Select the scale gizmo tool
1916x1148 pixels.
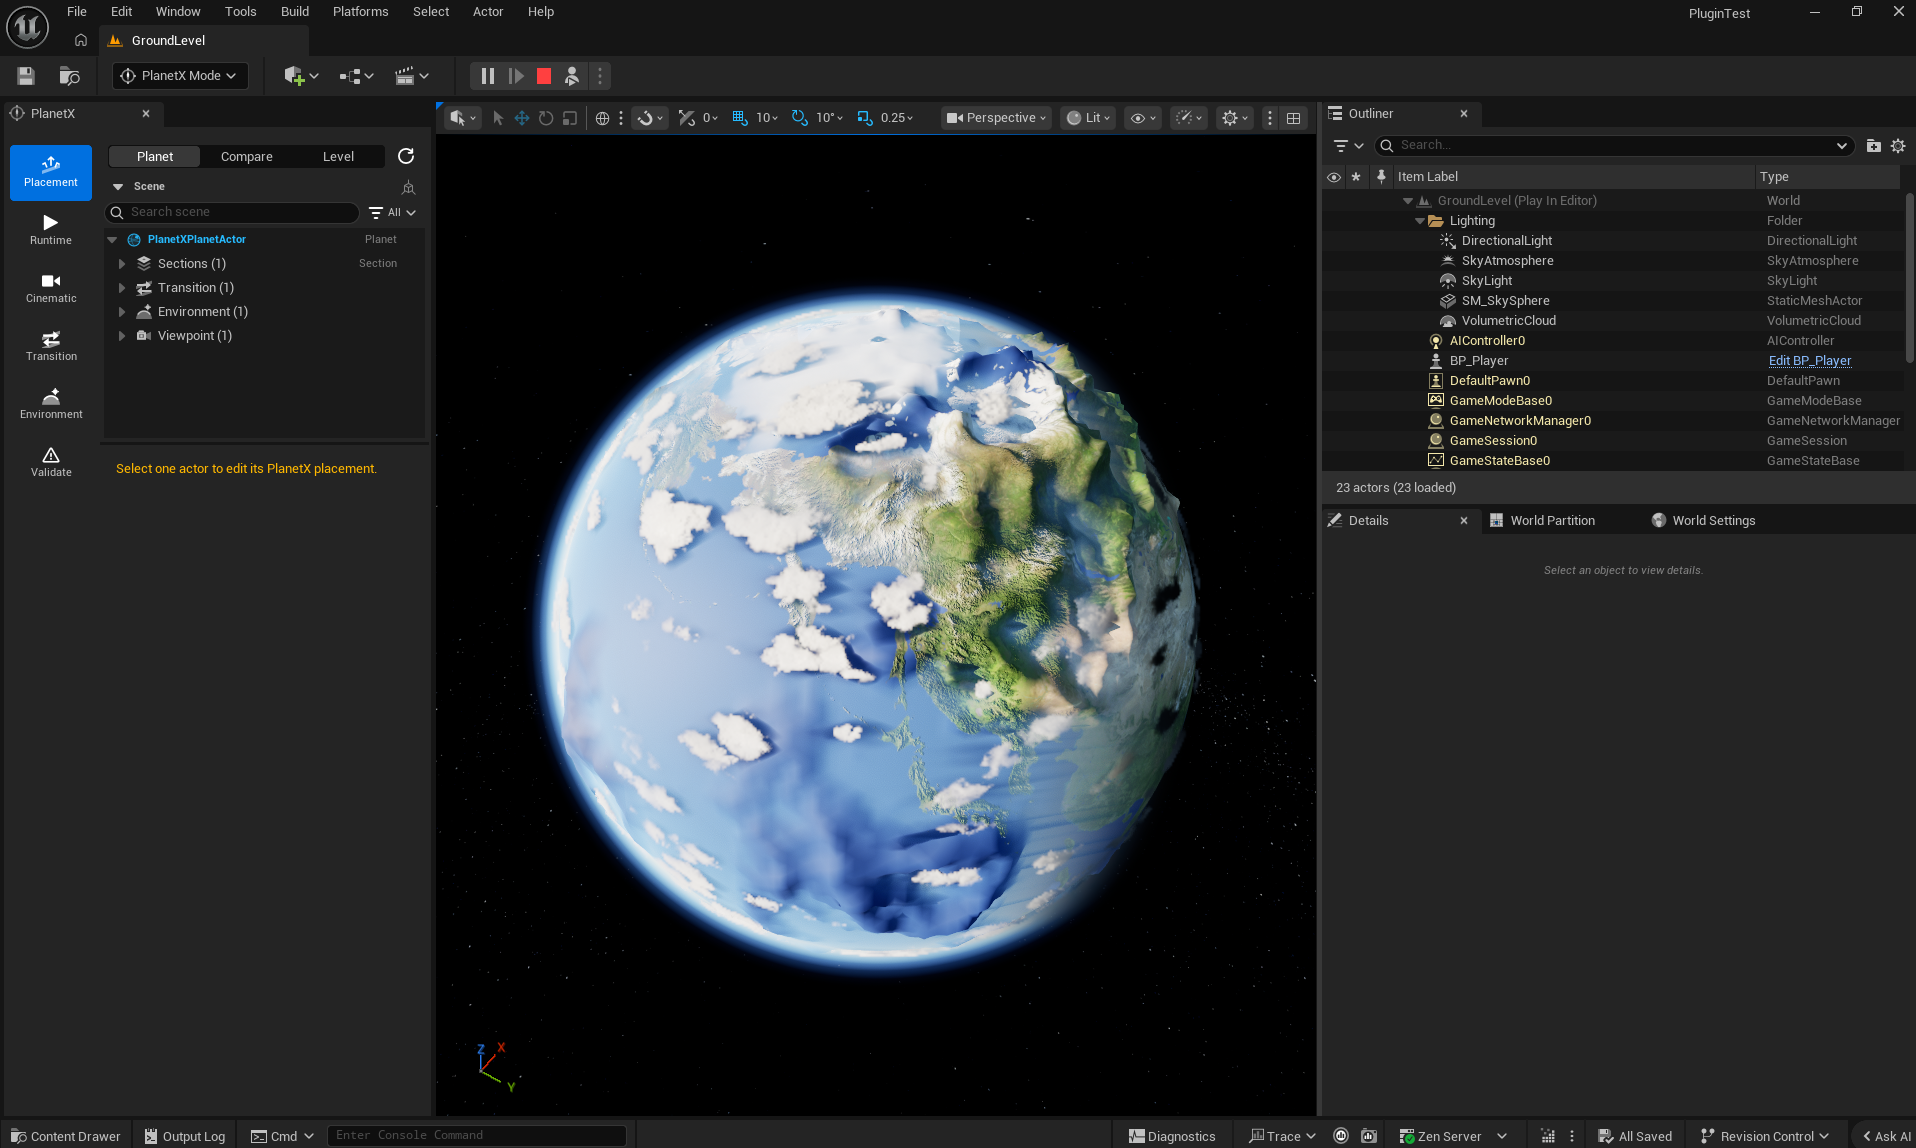coord(570,118)
